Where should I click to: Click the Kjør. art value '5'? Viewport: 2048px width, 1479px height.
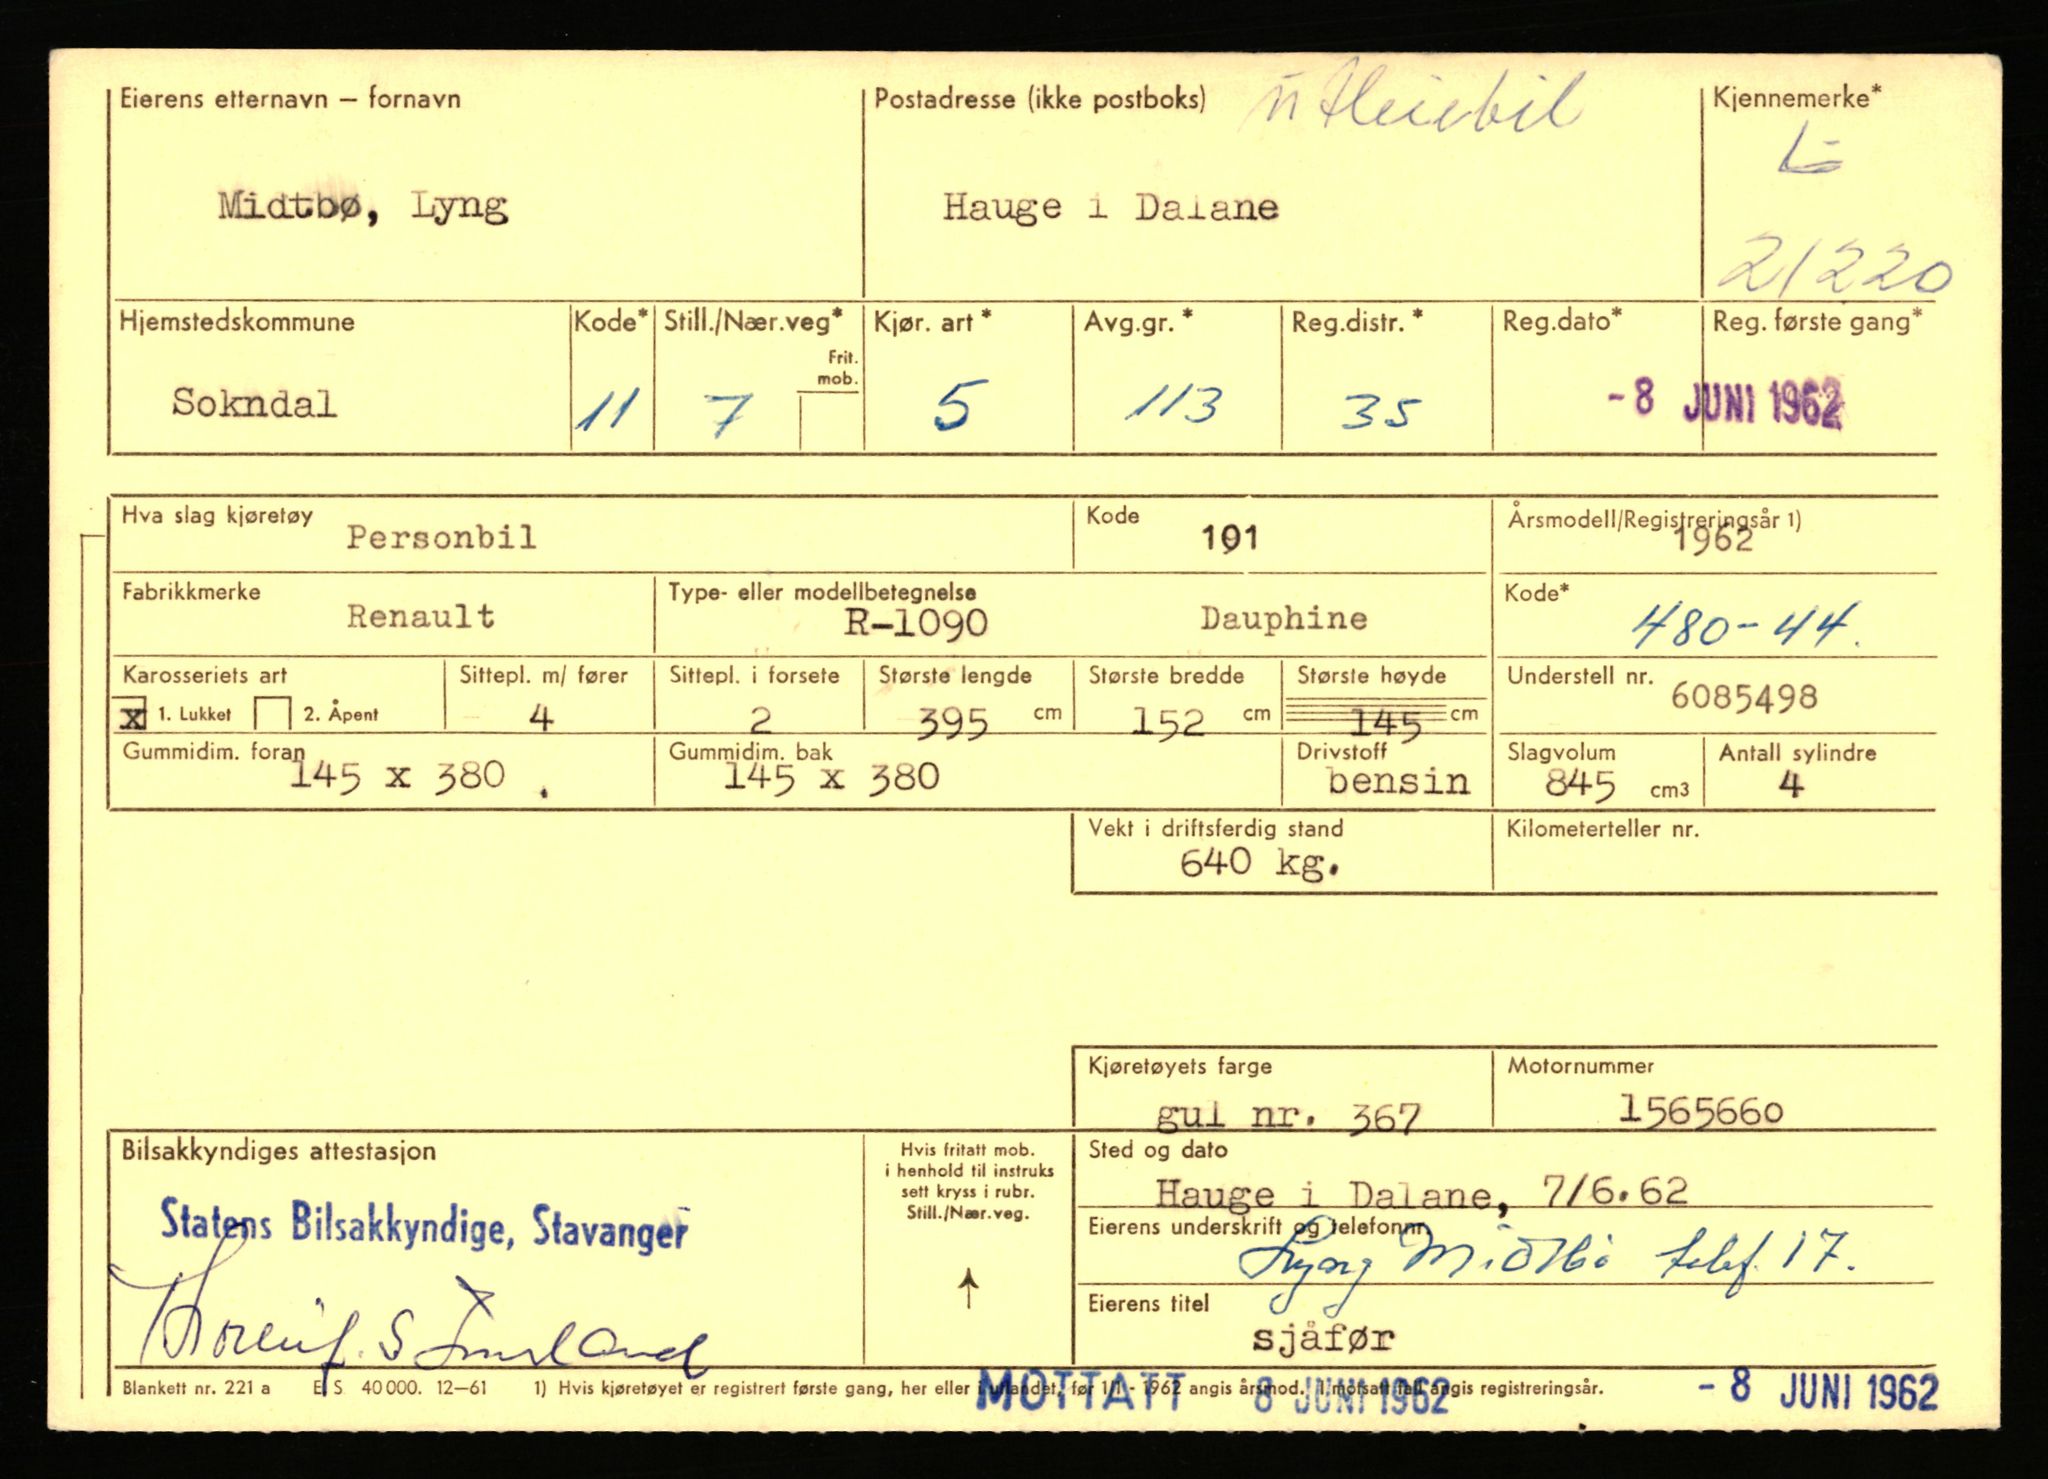pos(959,405)
